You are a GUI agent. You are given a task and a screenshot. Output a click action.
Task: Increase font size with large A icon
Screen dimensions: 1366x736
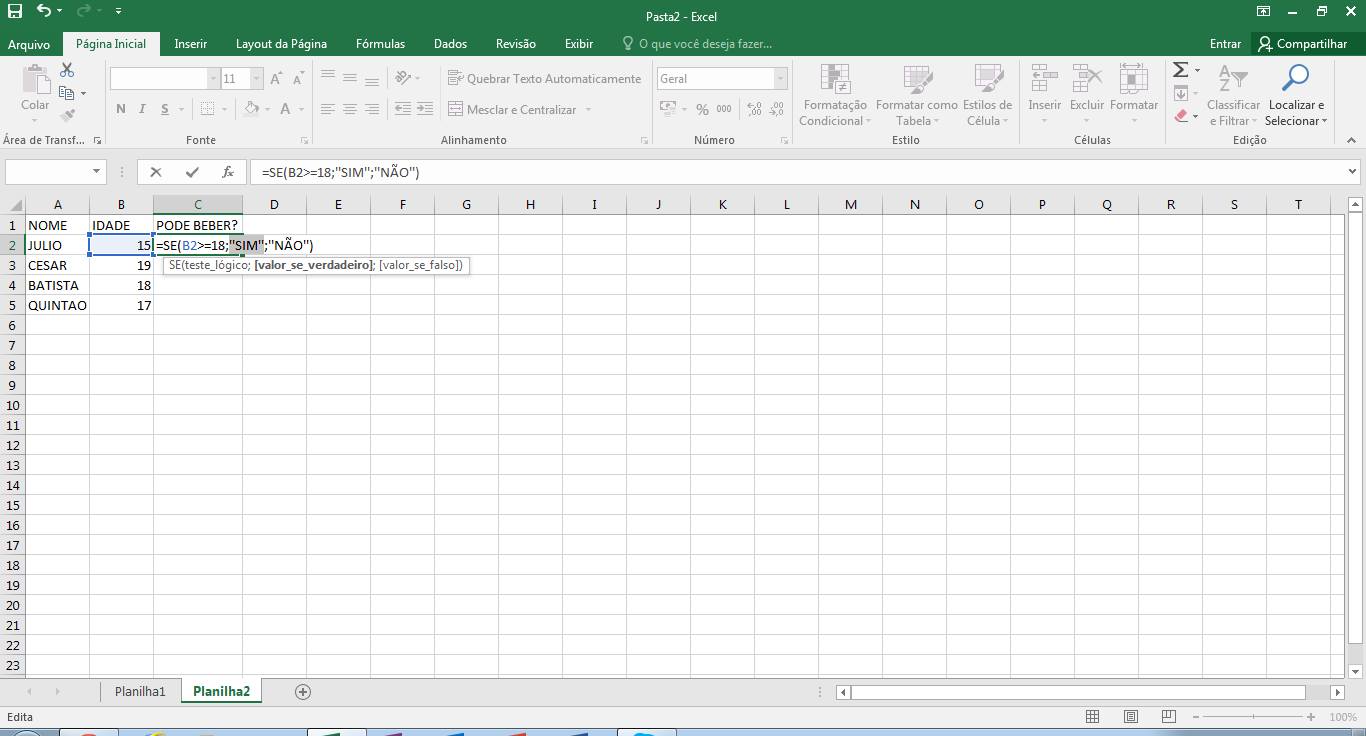(277, 78)
